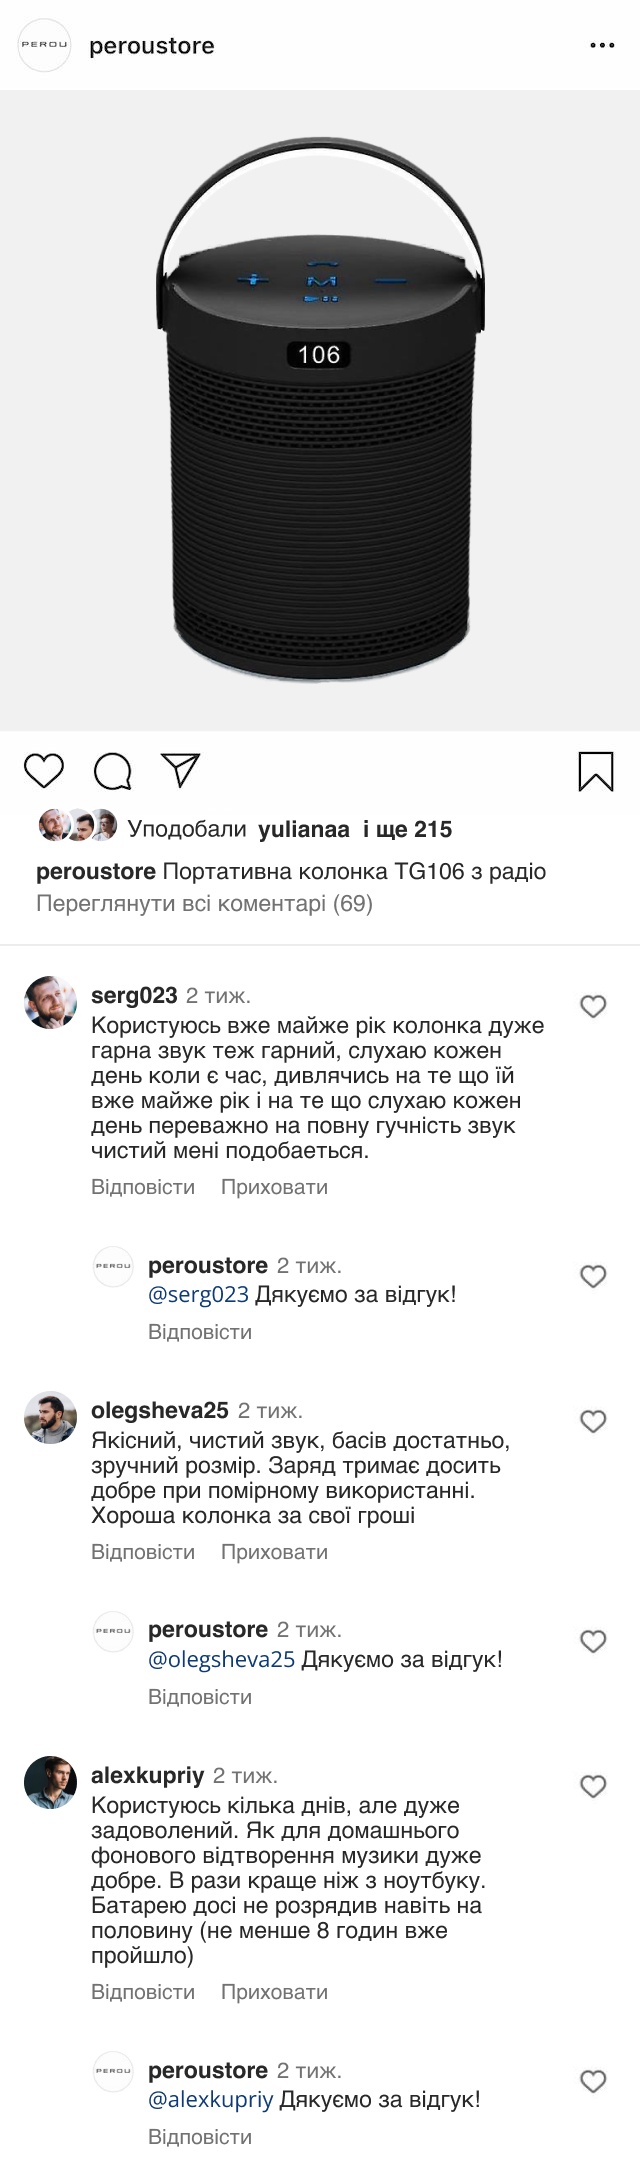Save the post with the bookmark icon
Screen dimensions: 640x2173
[596, 771]
